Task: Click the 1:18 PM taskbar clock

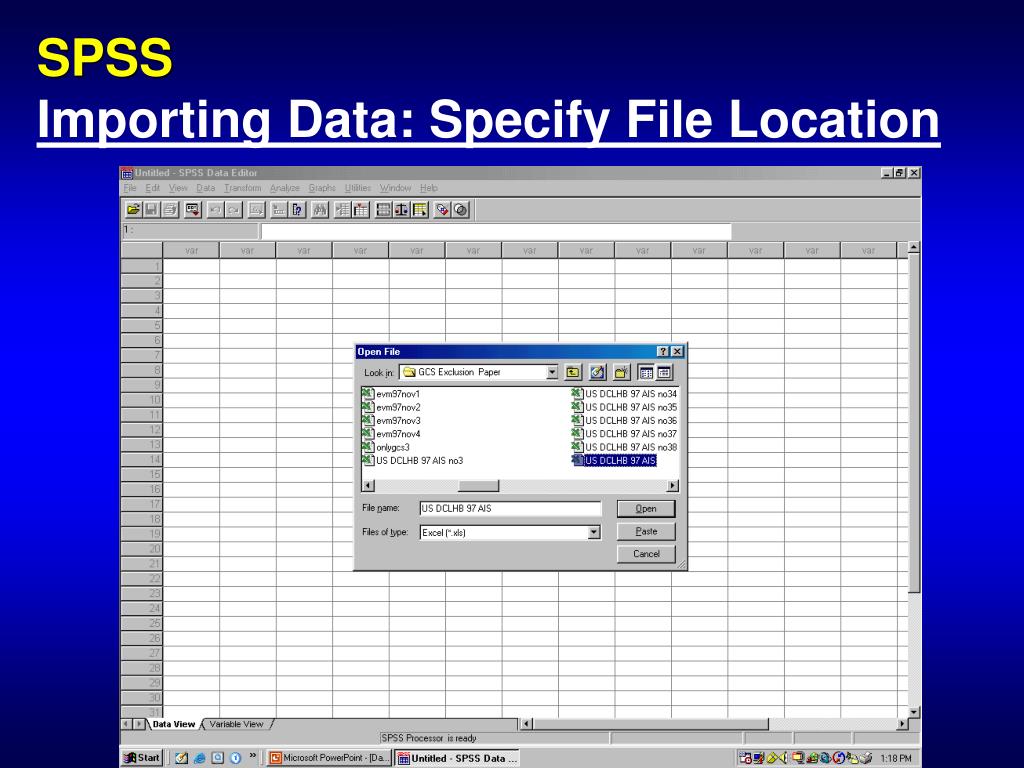Action: (896, 758)
